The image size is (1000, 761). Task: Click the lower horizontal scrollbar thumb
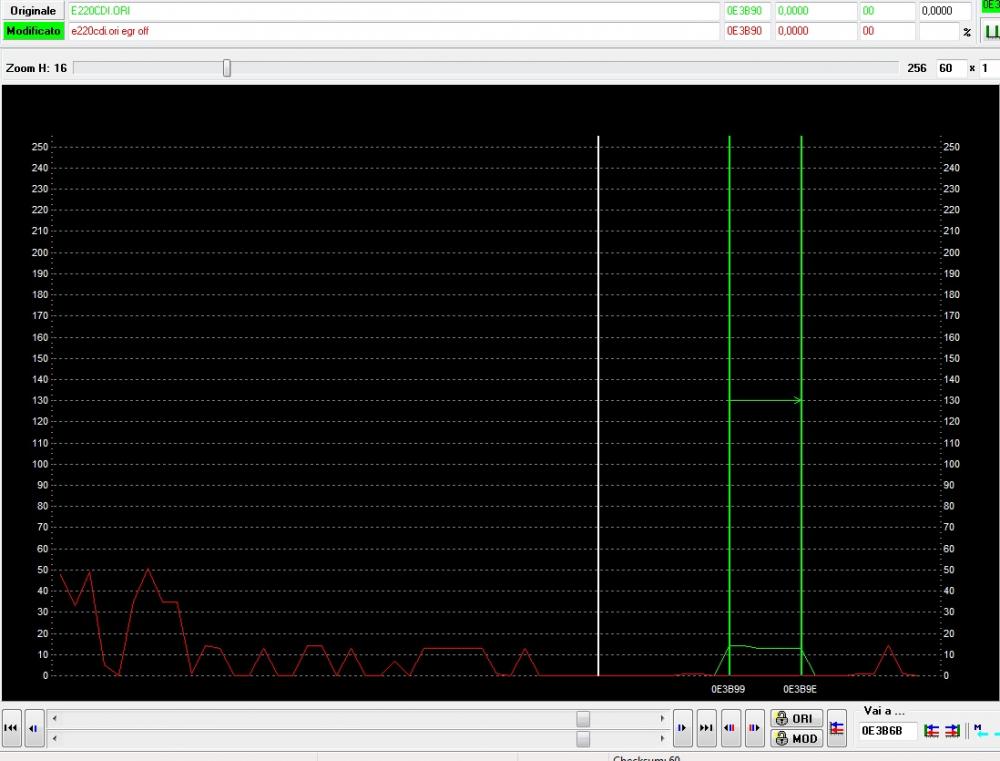(x=583, y=738)
